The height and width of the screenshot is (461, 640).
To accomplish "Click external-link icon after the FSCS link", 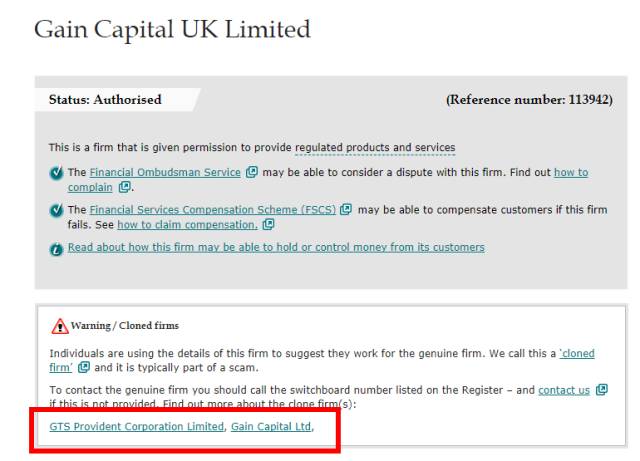I will (345, 209).
